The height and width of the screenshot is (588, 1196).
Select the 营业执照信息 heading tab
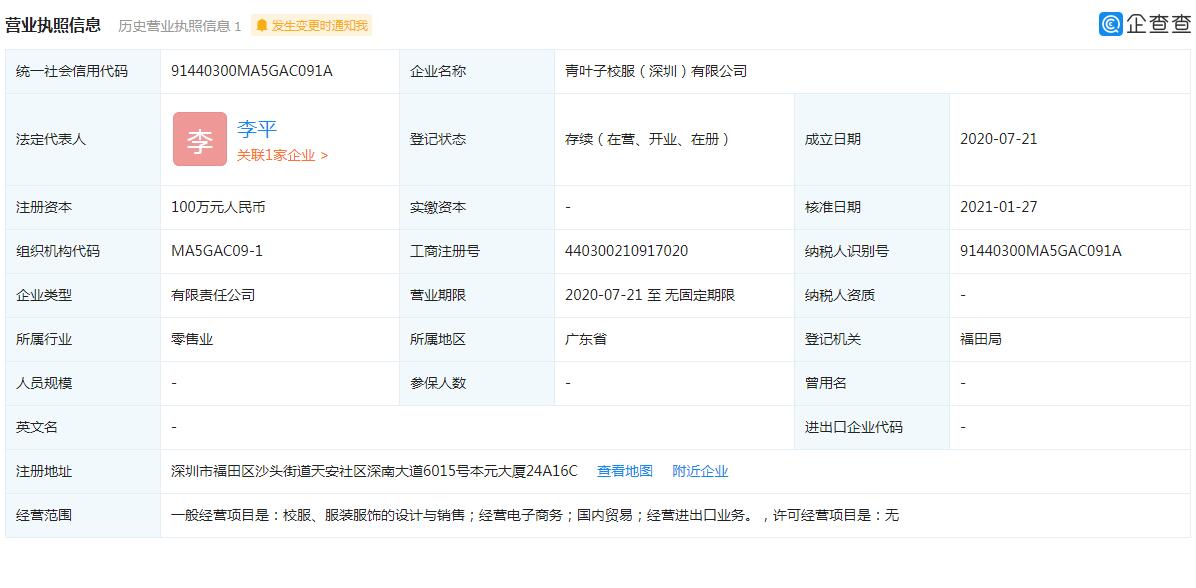coord(53,25)
